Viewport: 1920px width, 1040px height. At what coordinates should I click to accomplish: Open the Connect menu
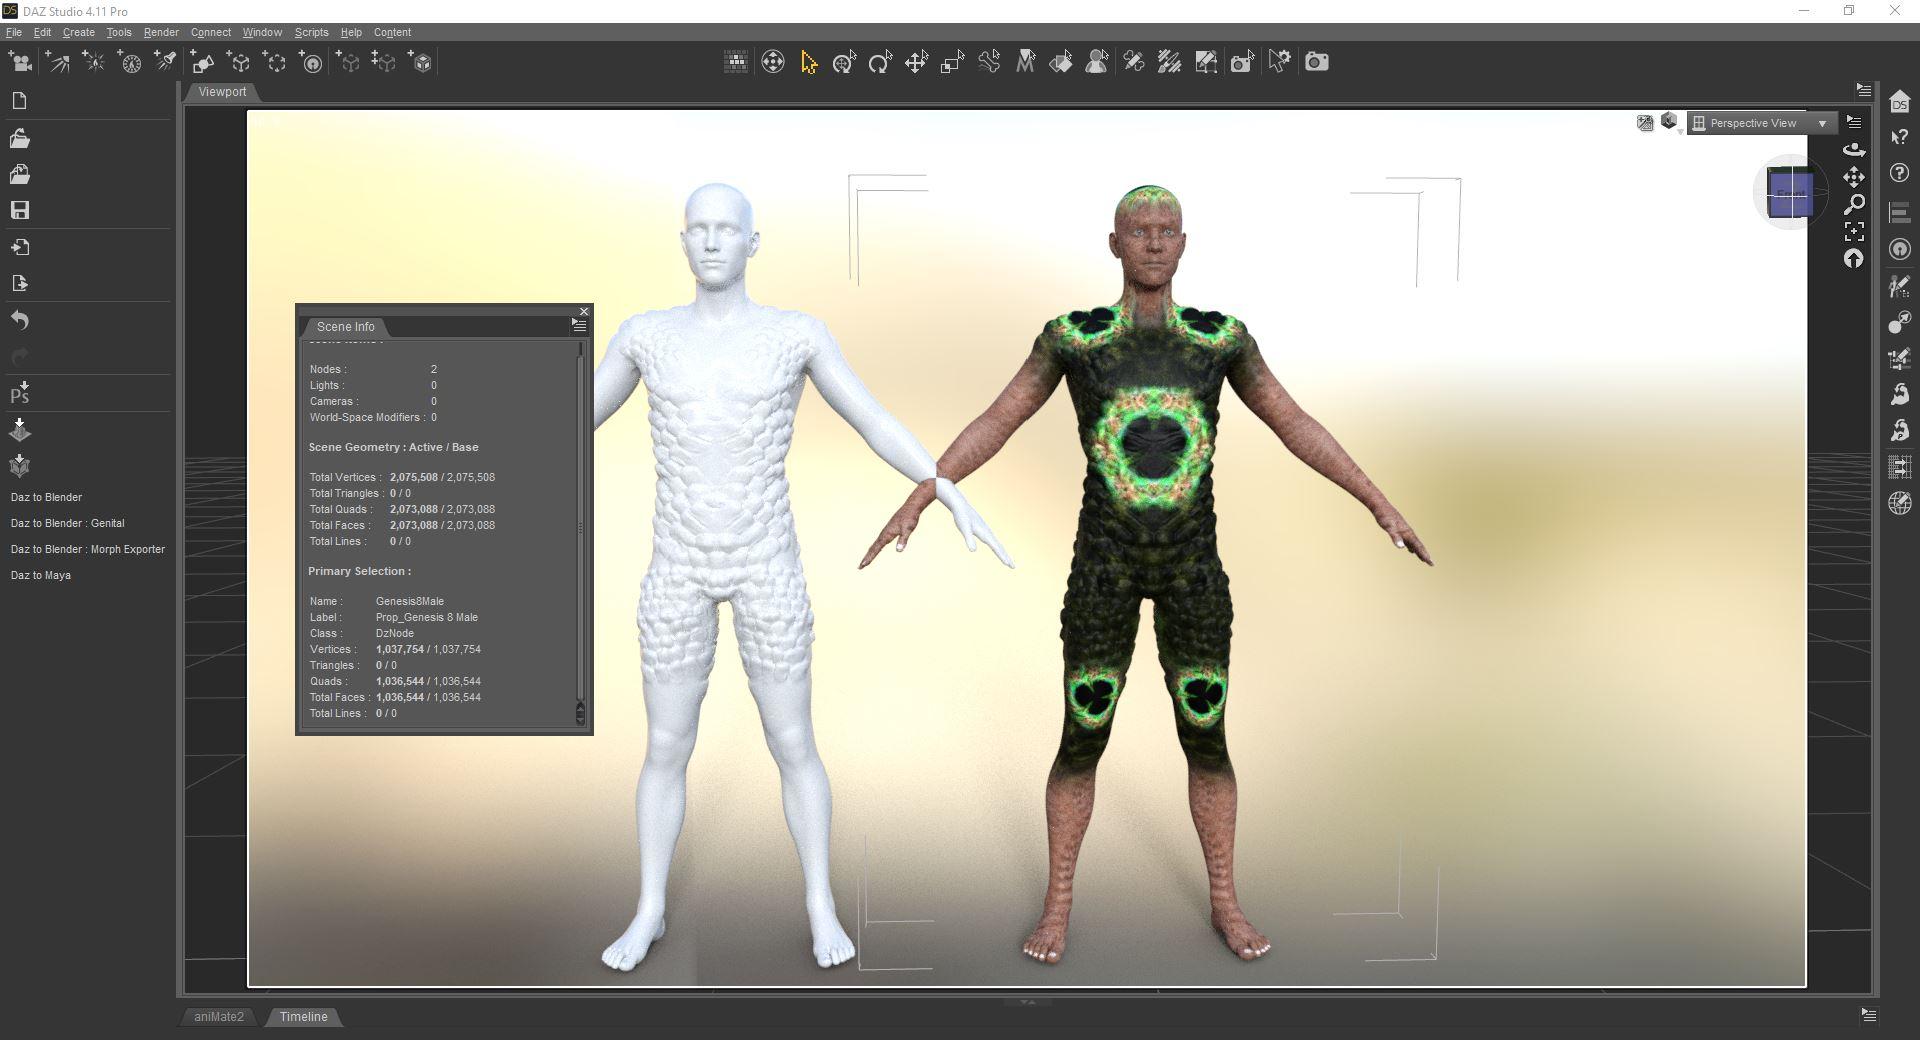[x=210, y=32]
